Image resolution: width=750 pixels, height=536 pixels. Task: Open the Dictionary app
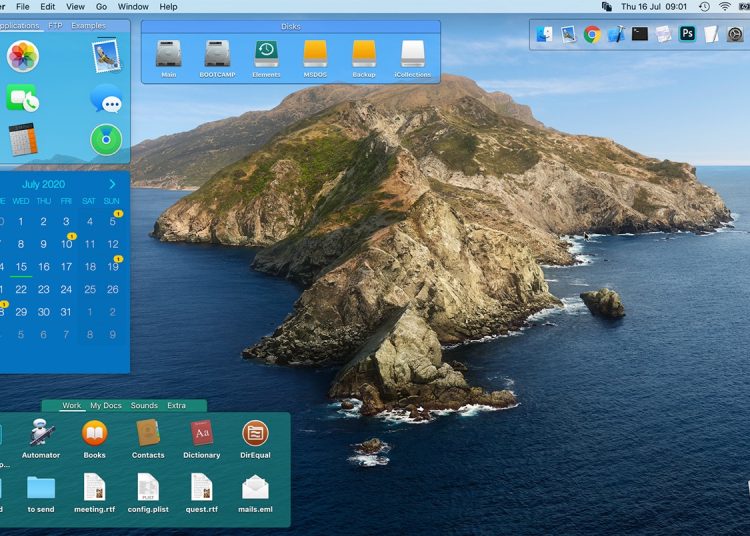pyautogui.click(x=202, y=434)
